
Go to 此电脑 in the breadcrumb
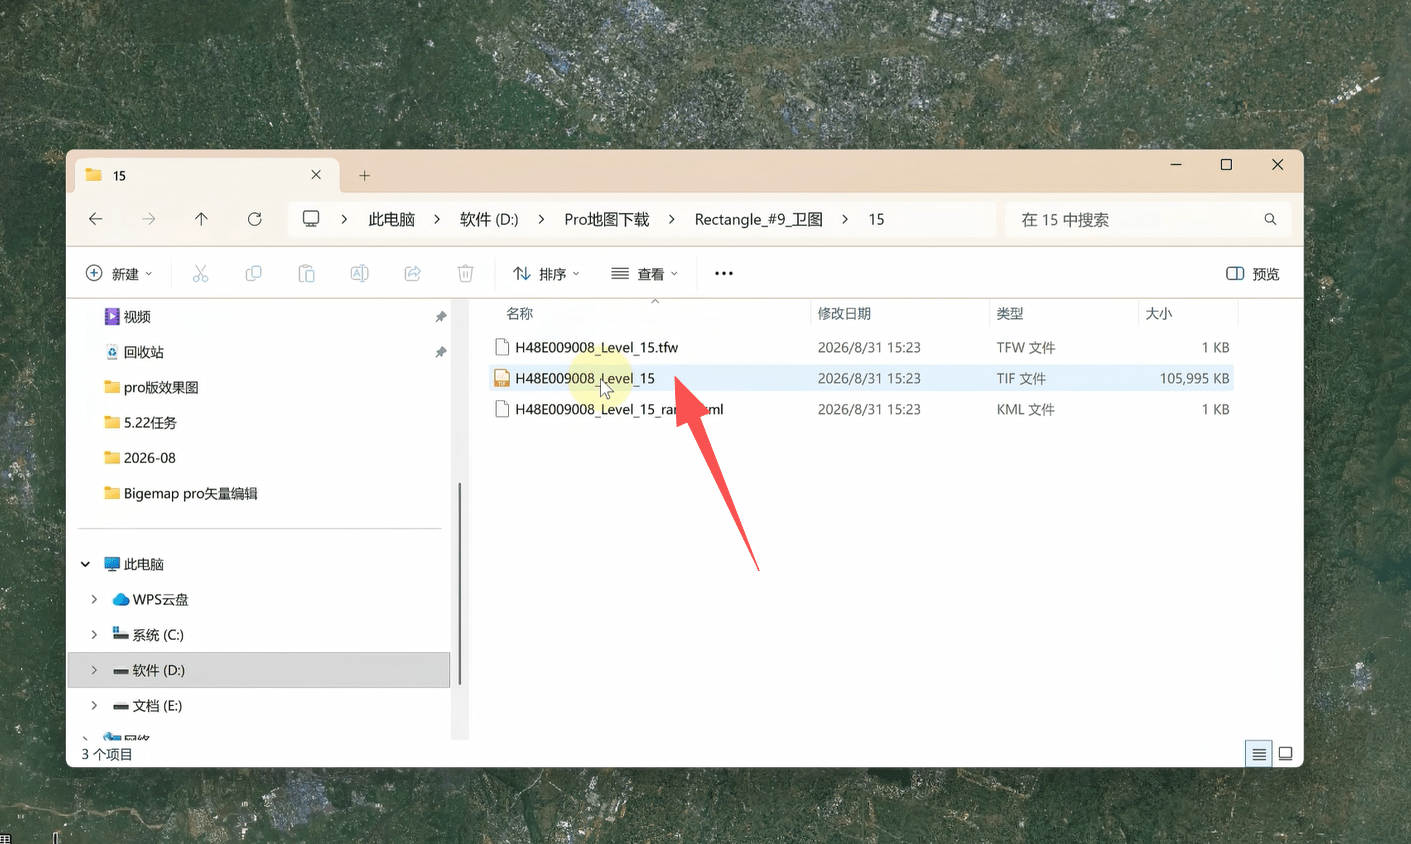[391, 219]
